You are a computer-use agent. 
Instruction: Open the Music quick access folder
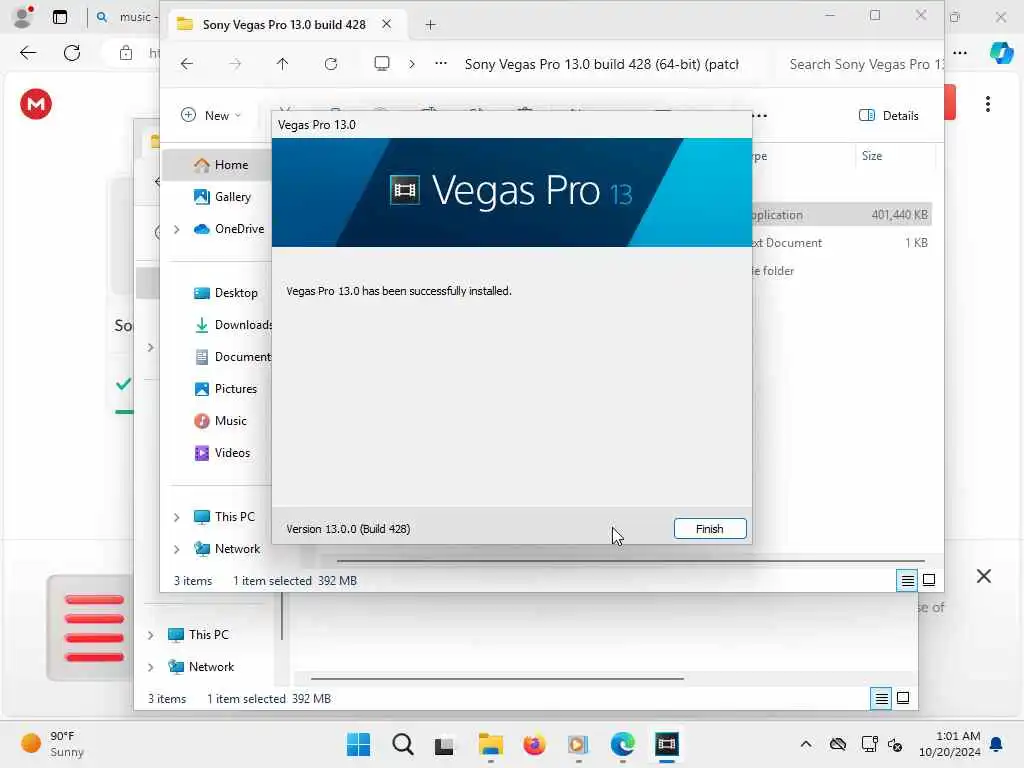pyautogui.click(x=220, y=421)
